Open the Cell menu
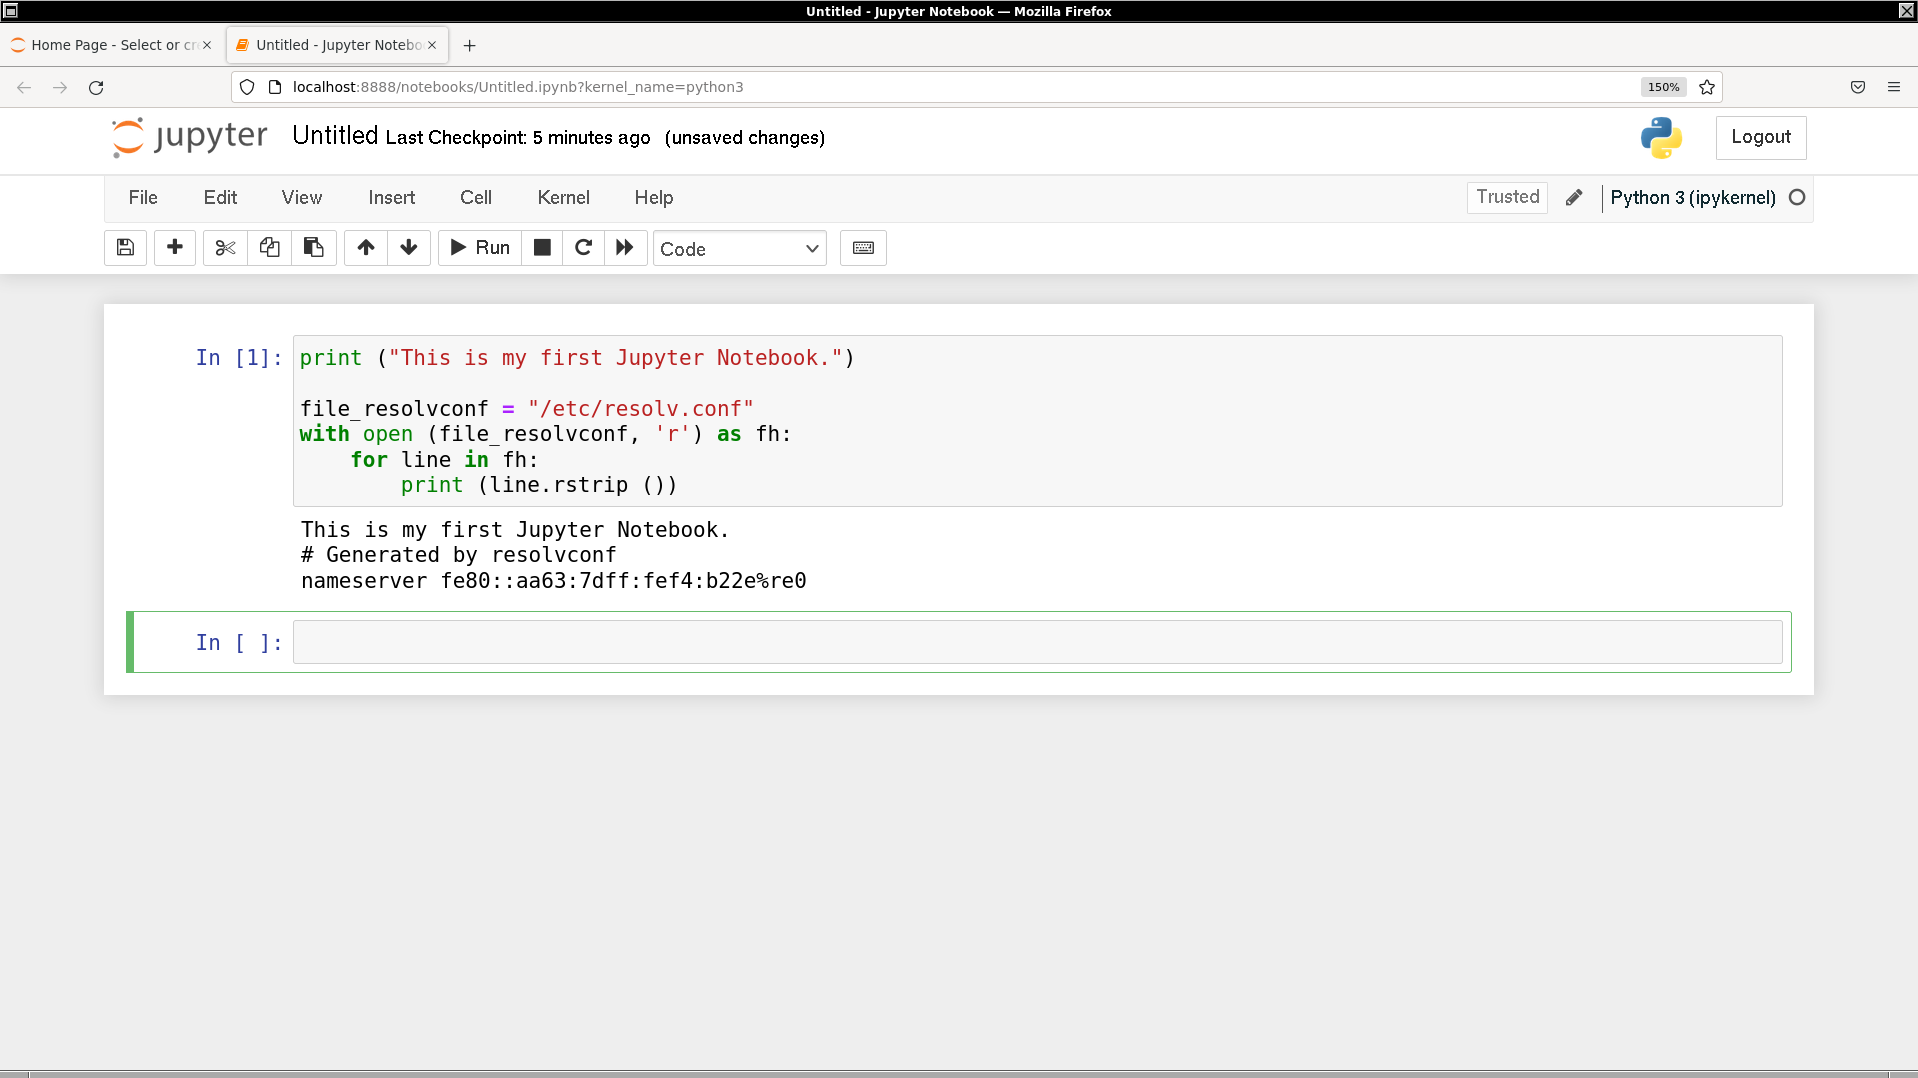The width and height of the screenshot is (1918, 1078). (x=475, y=198)
